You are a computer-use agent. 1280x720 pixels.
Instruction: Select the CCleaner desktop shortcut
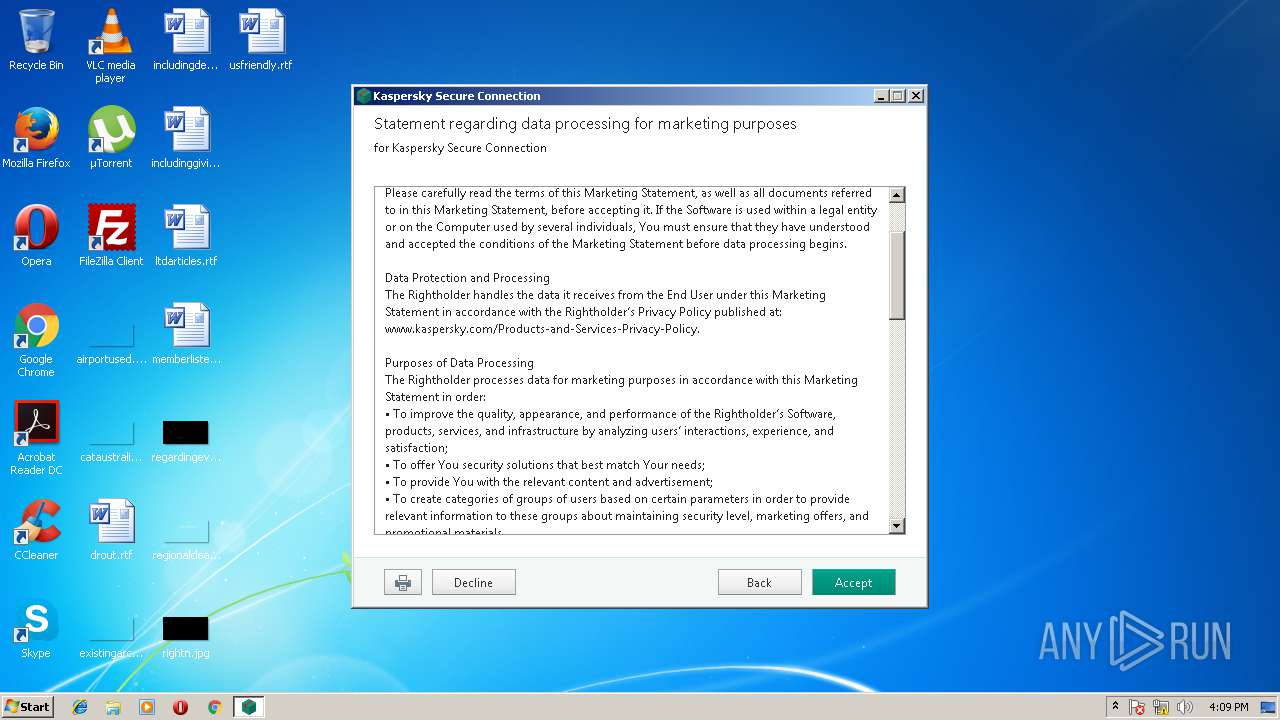point(36,530)
